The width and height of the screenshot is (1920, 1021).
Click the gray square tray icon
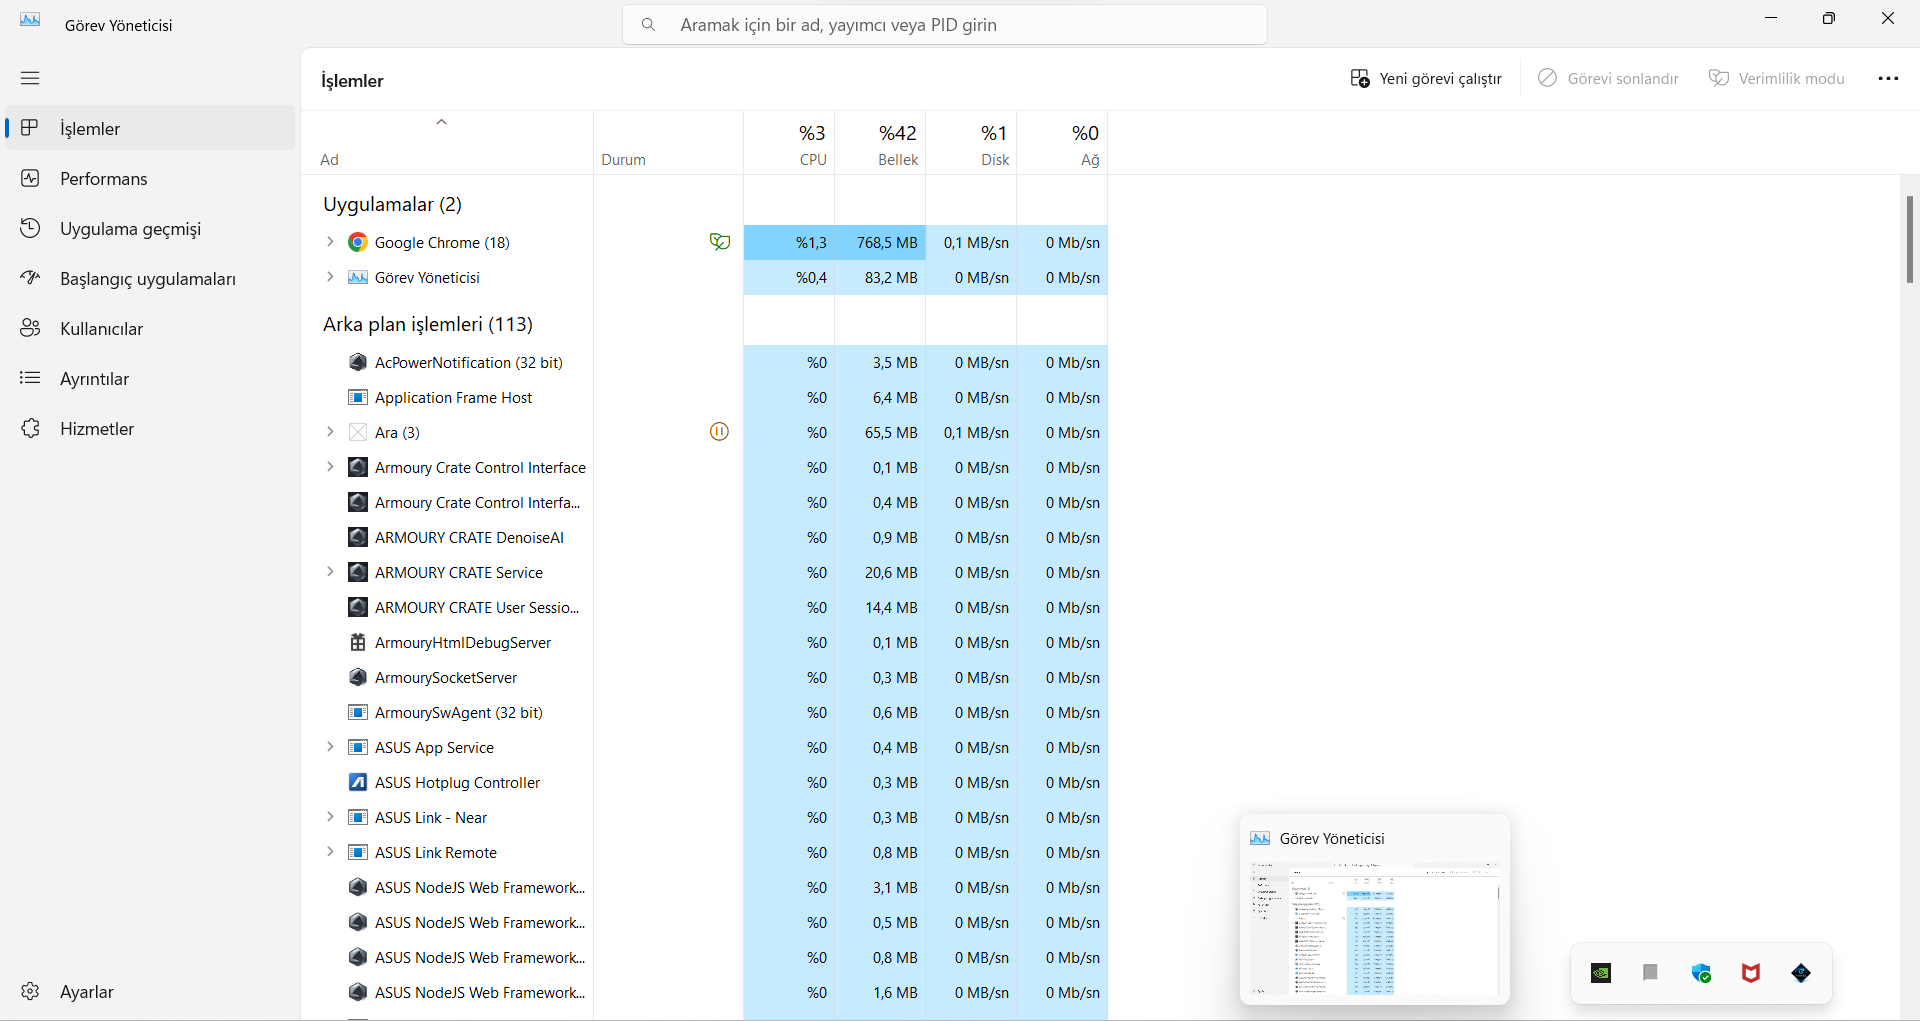(x=1651, y=972)
